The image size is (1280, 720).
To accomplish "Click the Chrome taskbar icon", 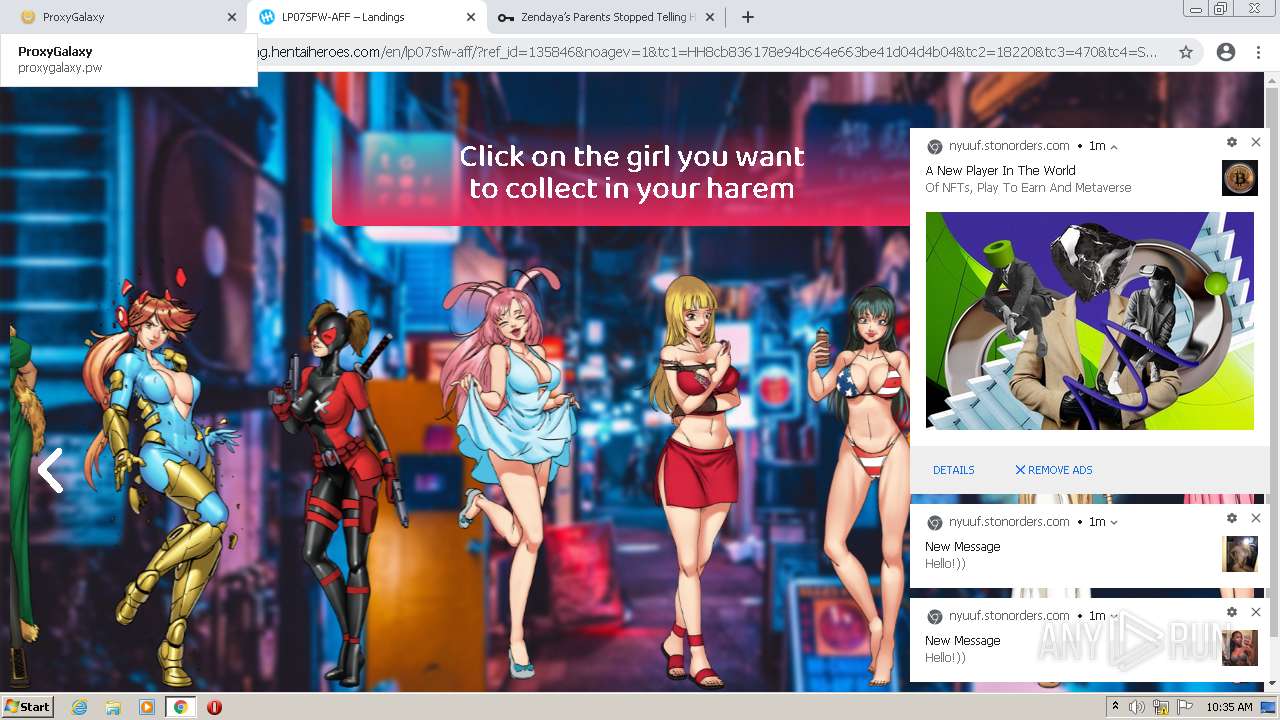I will (x=180, y=707).
